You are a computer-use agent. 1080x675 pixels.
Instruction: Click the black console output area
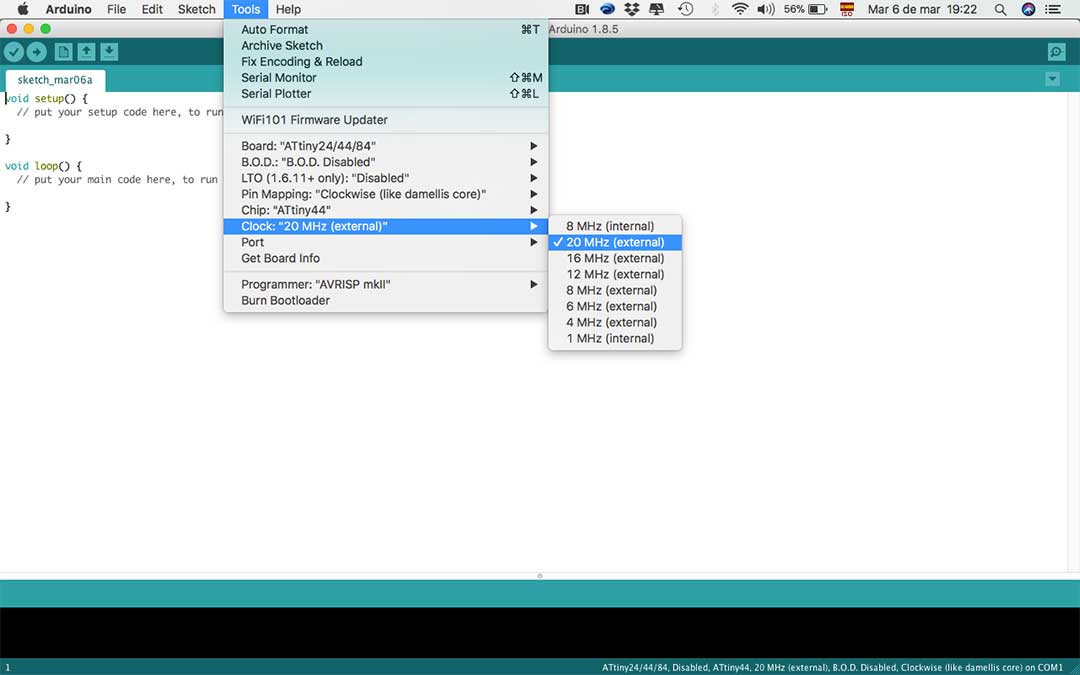pos(540,632)
